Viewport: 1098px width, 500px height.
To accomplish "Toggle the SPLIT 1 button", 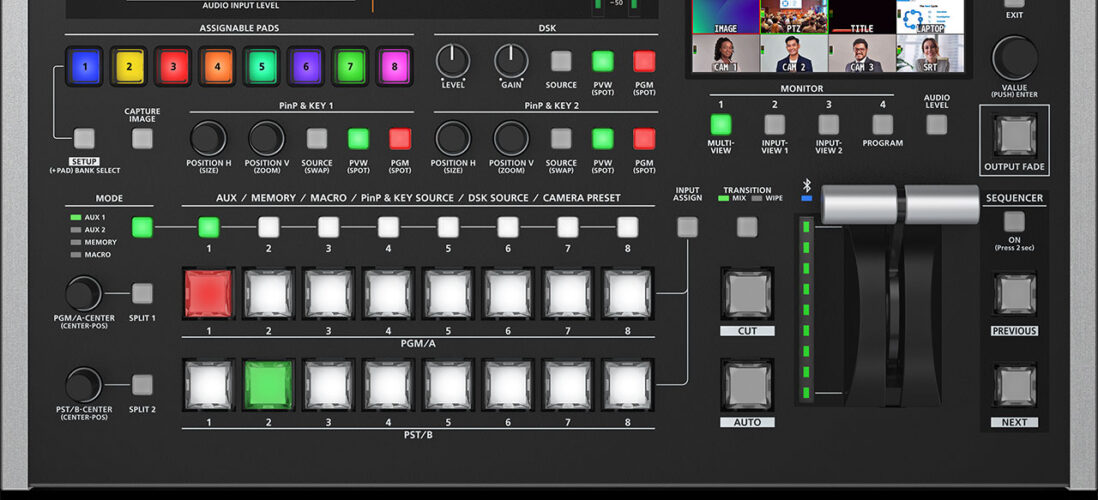I will pos(143,293).
